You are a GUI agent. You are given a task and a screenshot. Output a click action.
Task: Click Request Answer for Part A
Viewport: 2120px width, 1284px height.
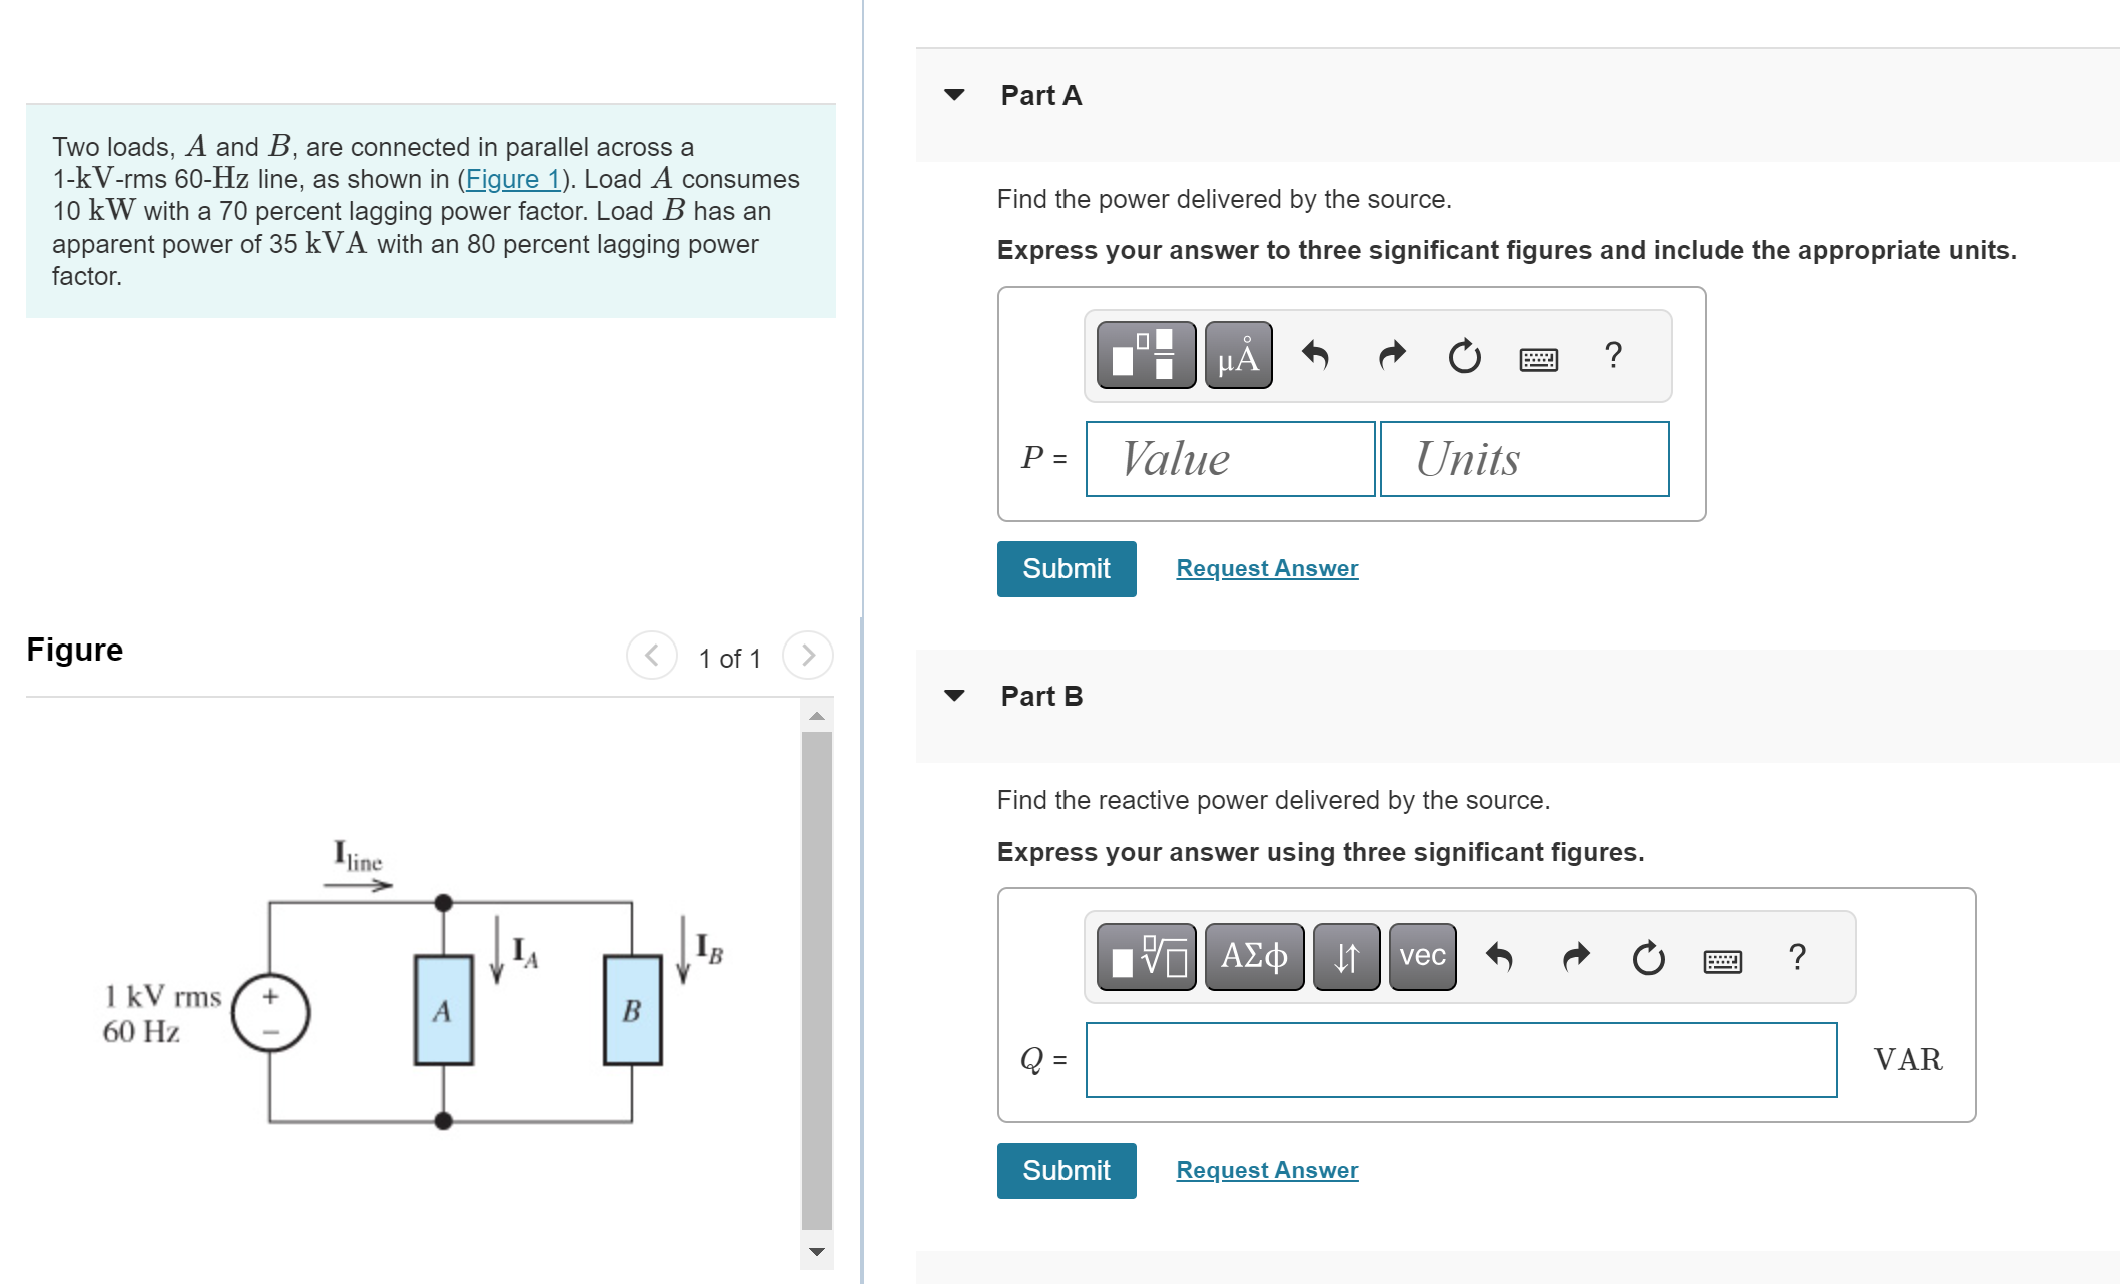click(x=1266, y=567)
